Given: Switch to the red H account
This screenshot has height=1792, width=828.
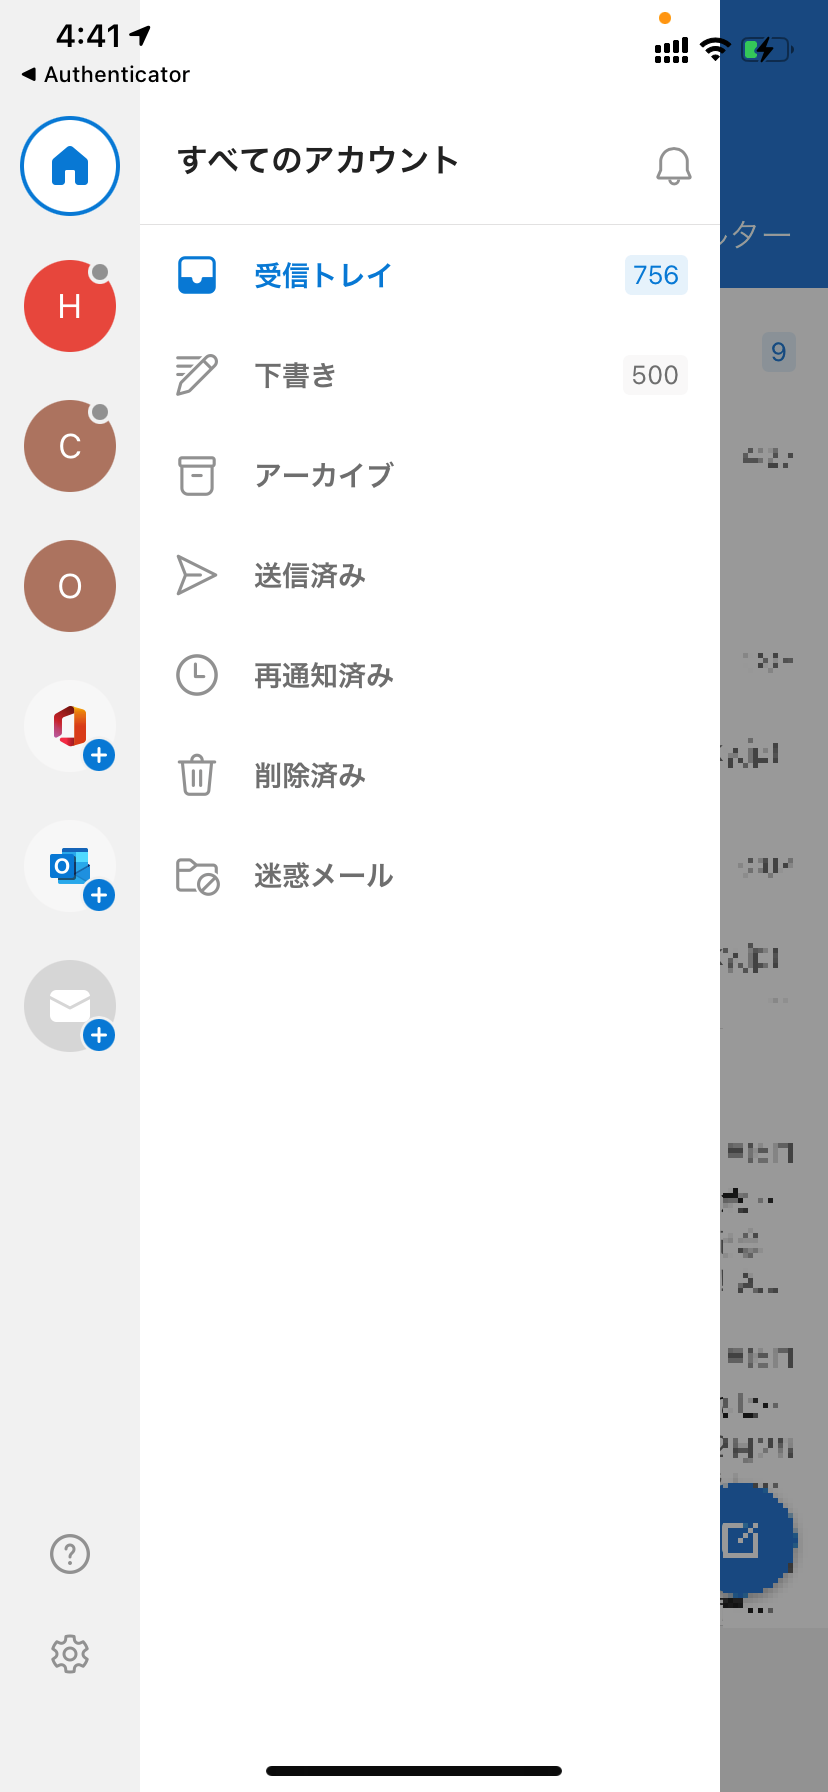Looking at the screenshot, I should point(70,306).
